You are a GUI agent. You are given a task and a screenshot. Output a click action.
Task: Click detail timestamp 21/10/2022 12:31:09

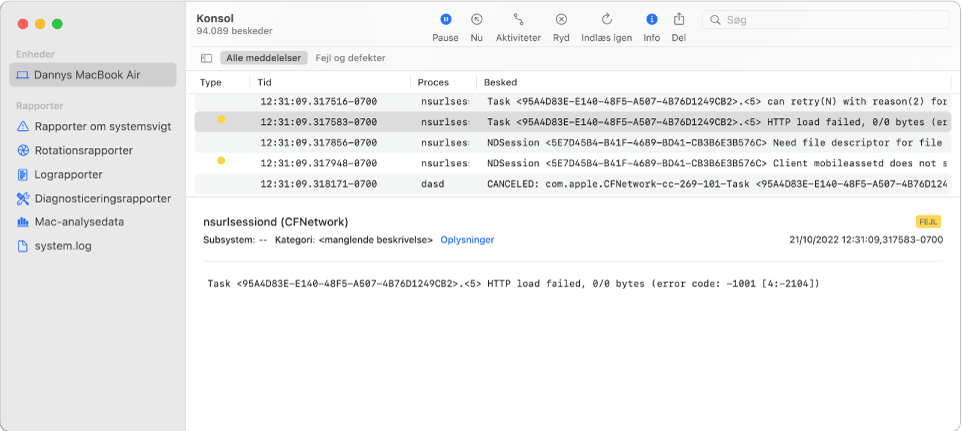pyautogui.click(x=866, y=240)
